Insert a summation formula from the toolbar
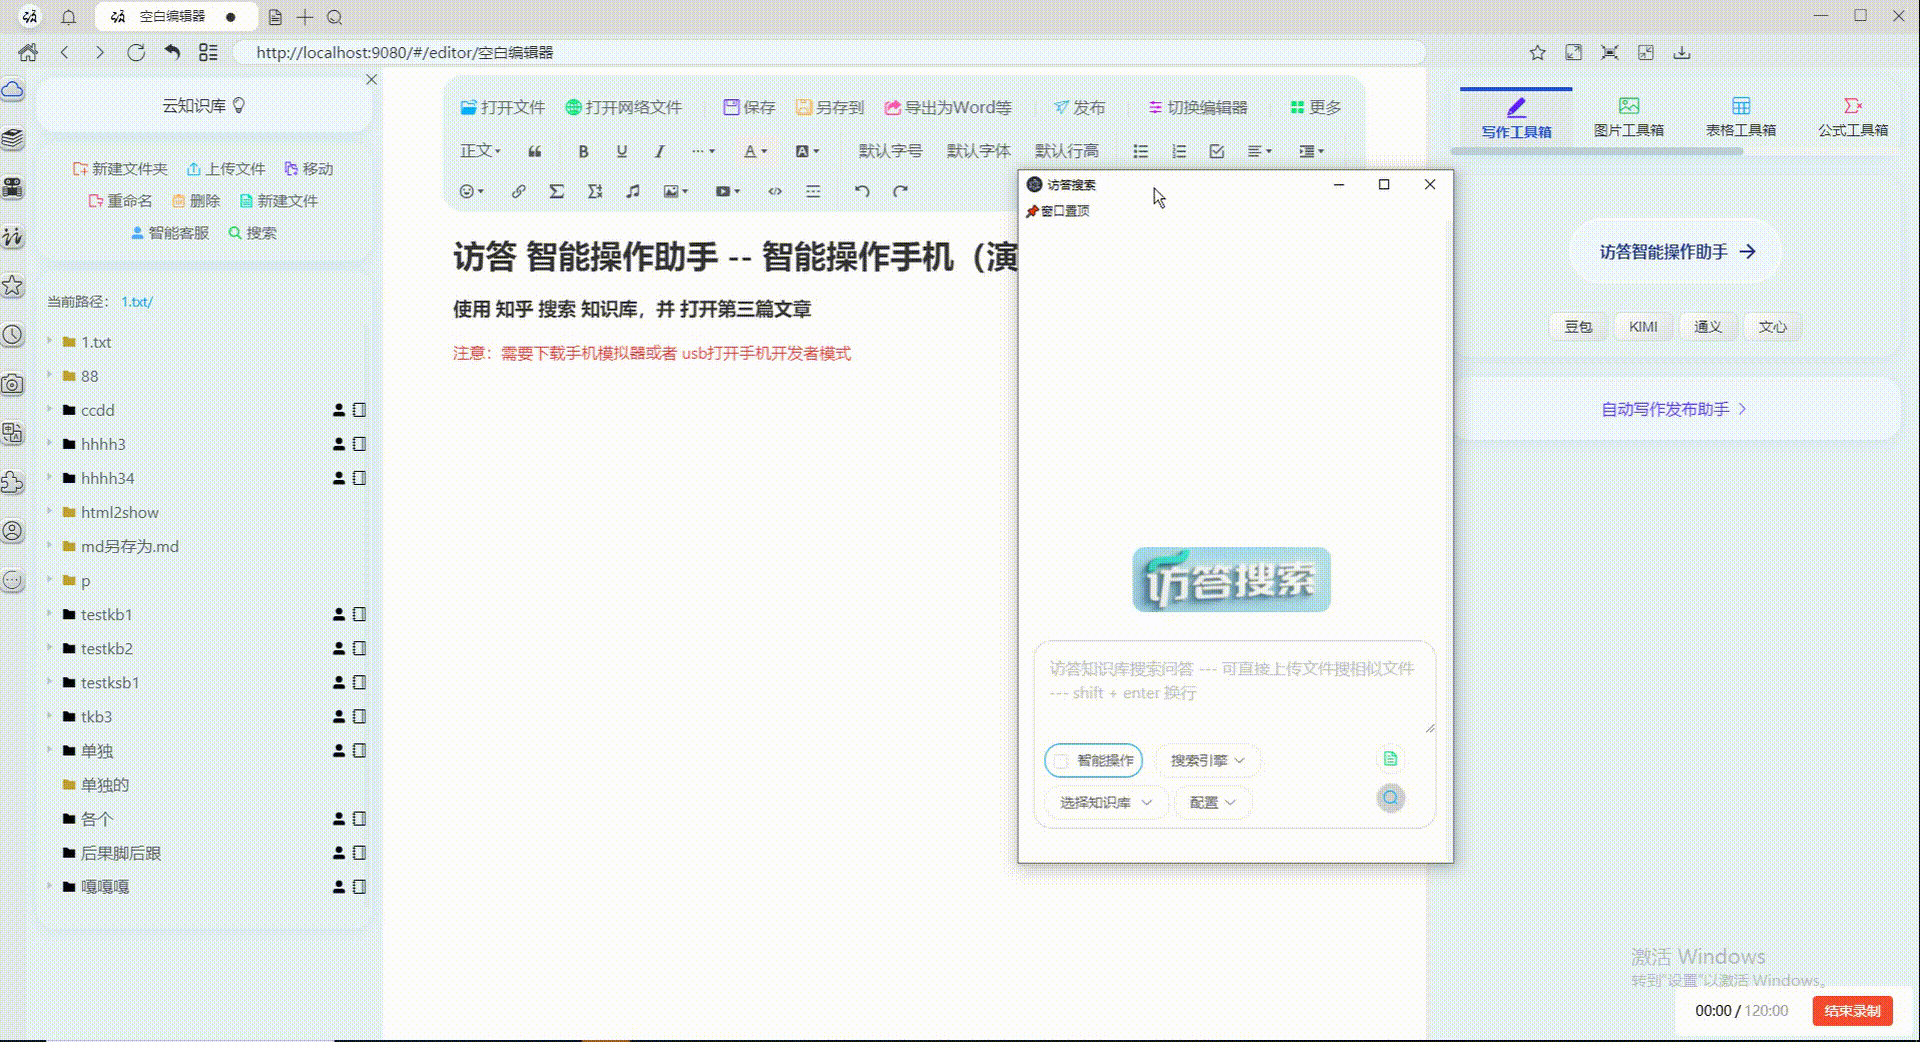This screenshot has width=1920, height=1042. click(x=557, y=191)
